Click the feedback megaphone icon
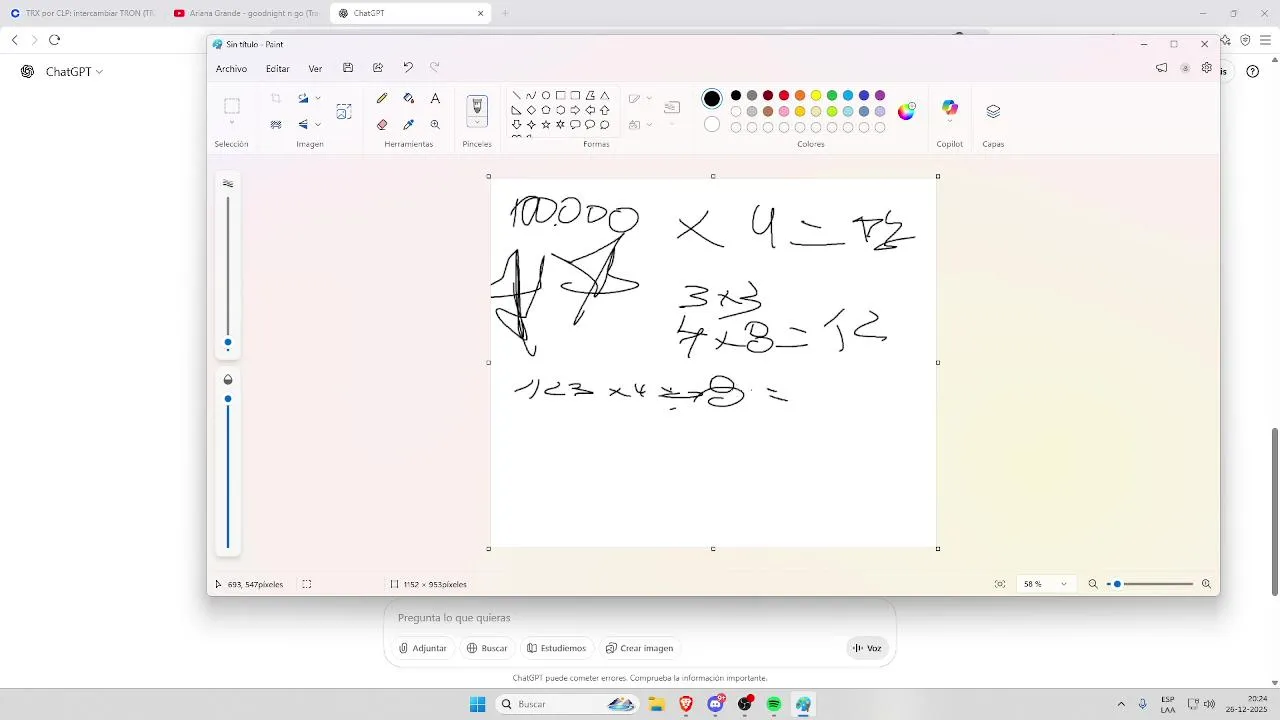 (1161, 68)
